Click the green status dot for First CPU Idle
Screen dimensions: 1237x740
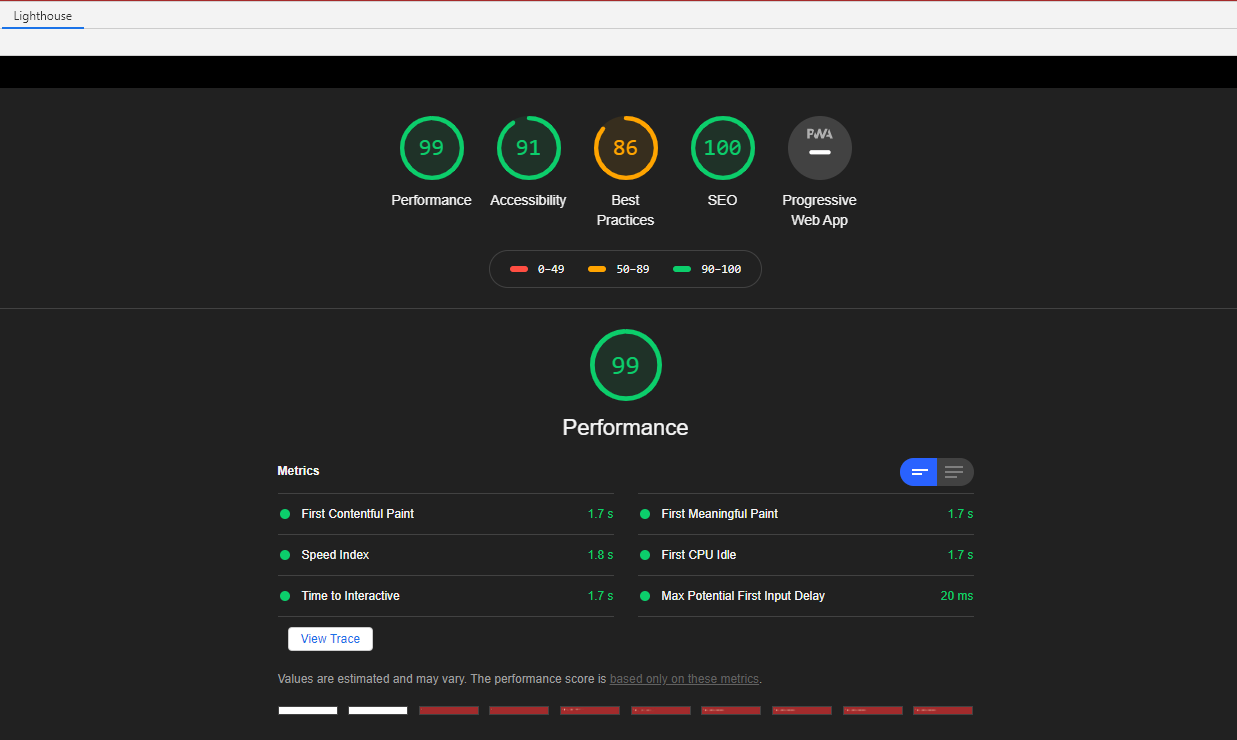click(x=644, y=555)
